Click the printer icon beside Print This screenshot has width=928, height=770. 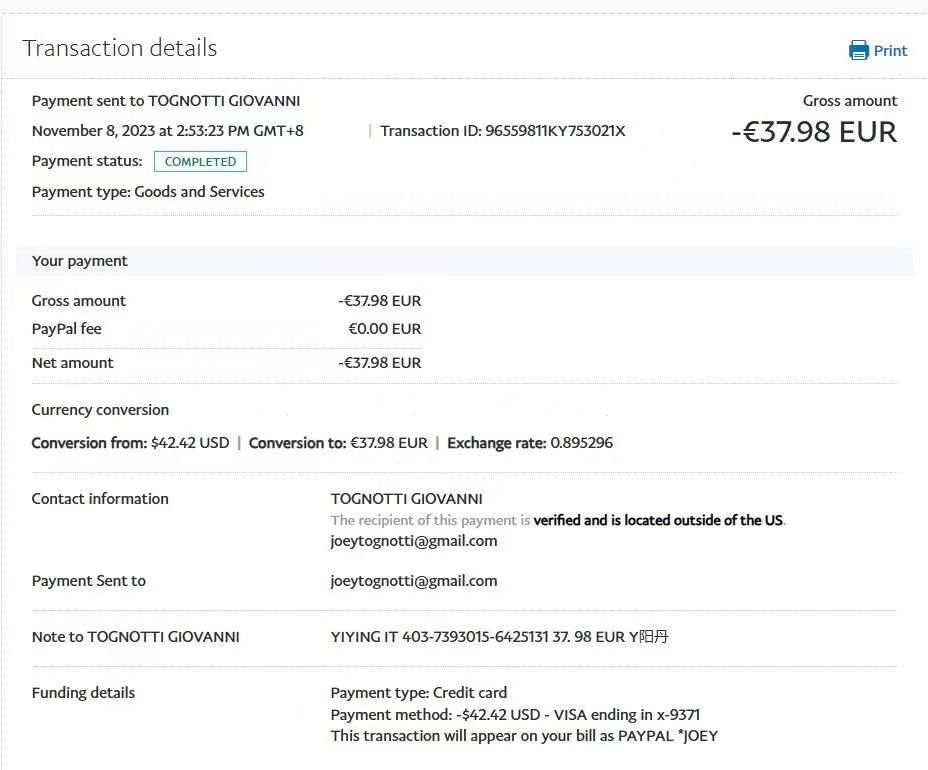[858, 50]
